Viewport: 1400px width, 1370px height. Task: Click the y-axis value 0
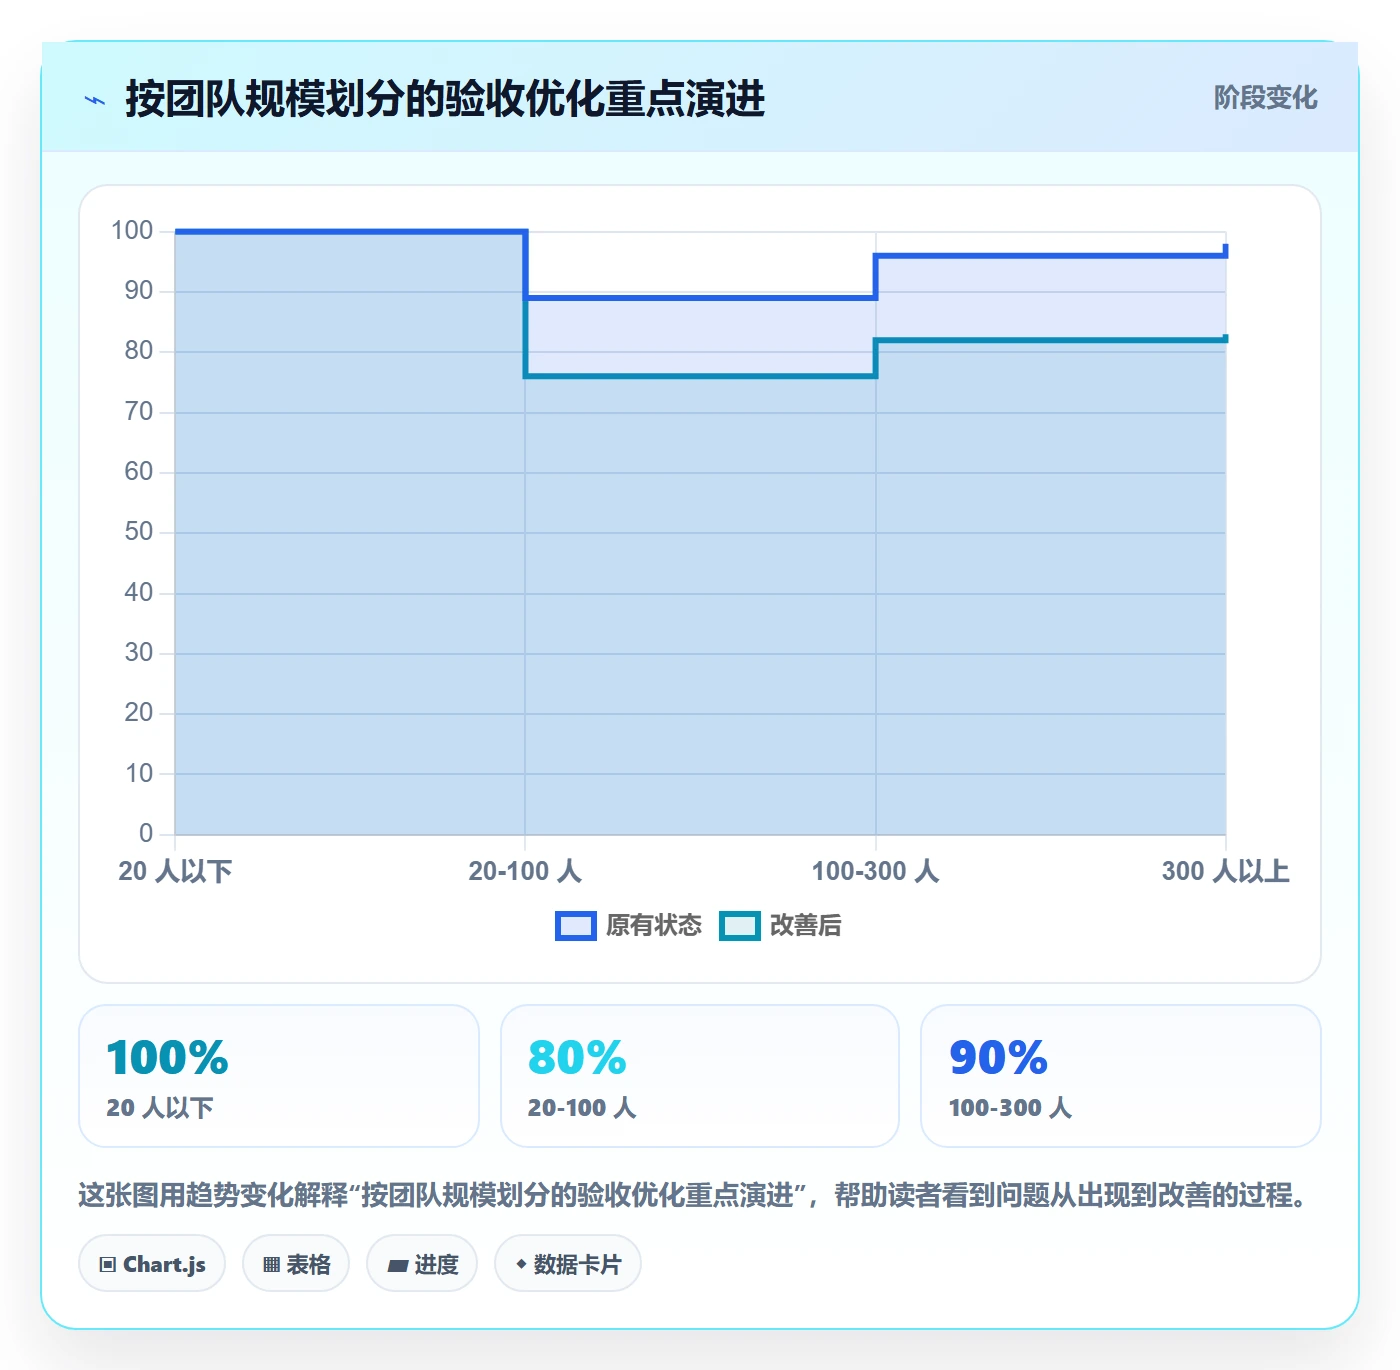point(146,833)
